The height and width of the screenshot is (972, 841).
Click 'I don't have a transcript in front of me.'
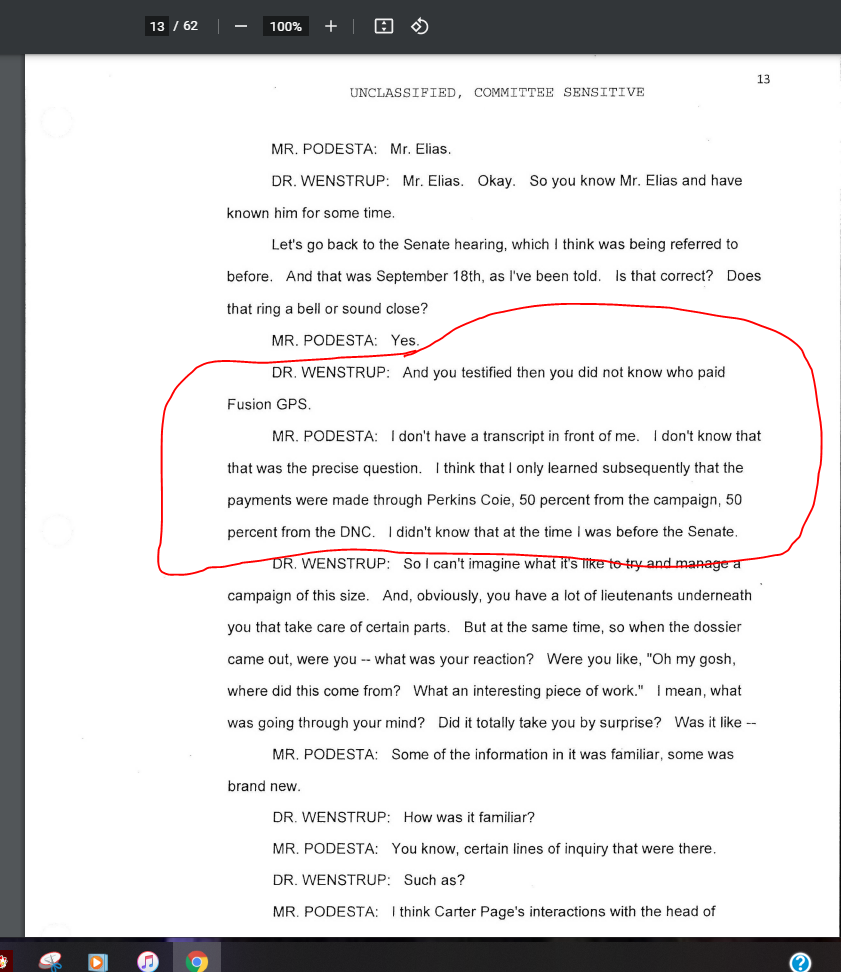click(514, 436)
